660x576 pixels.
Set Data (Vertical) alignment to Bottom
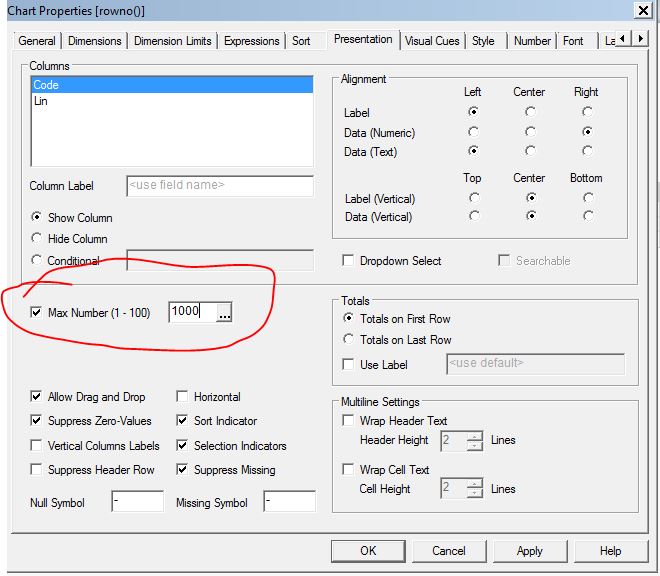tap(588, 216)
